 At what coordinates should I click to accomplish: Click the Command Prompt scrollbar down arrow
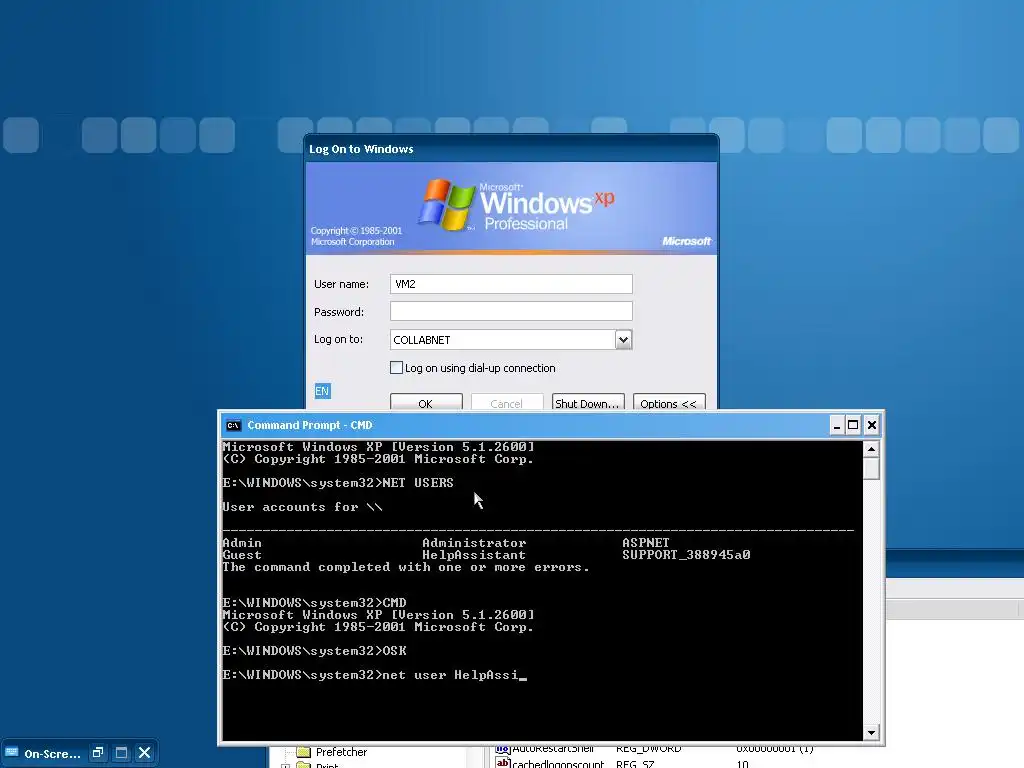click(x=871, y=733)
